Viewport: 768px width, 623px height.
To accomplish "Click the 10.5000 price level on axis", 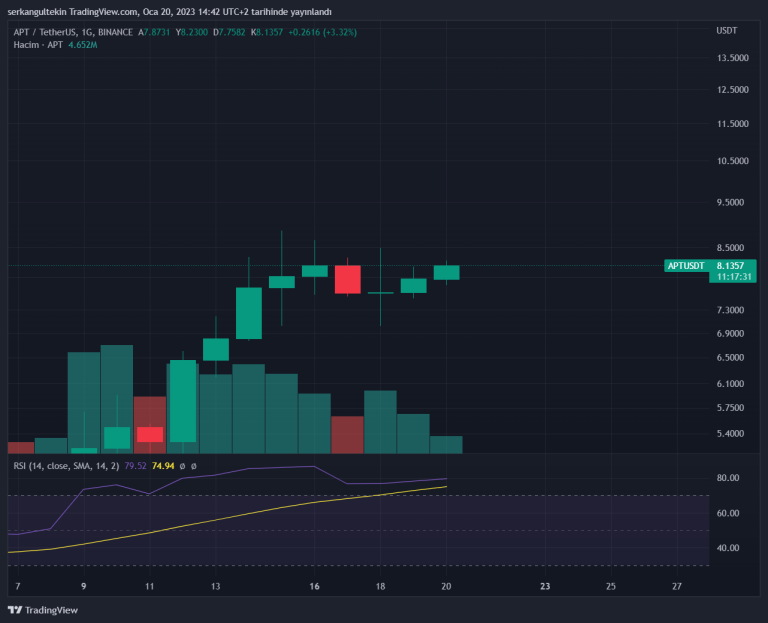I will click(733, 161).
